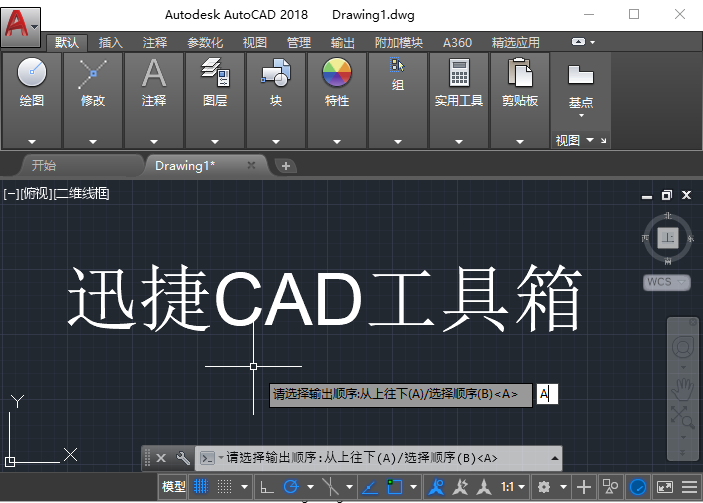Click the [俯视] view control label

(37, 194)
